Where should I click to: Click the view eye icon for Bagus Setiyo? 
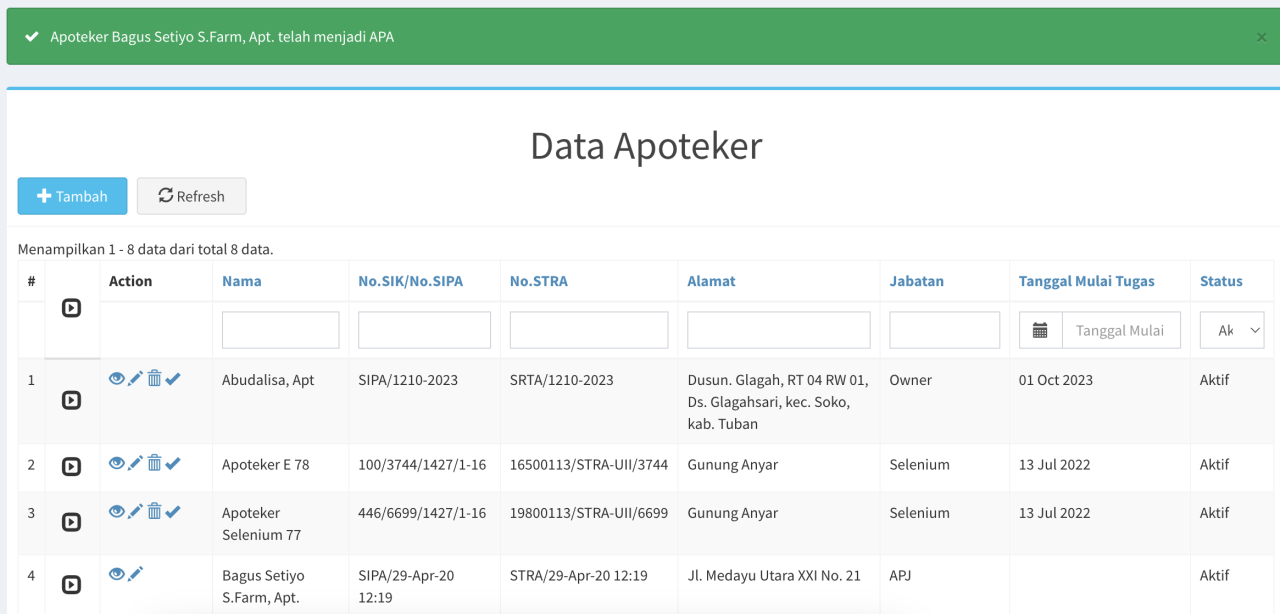117,573
